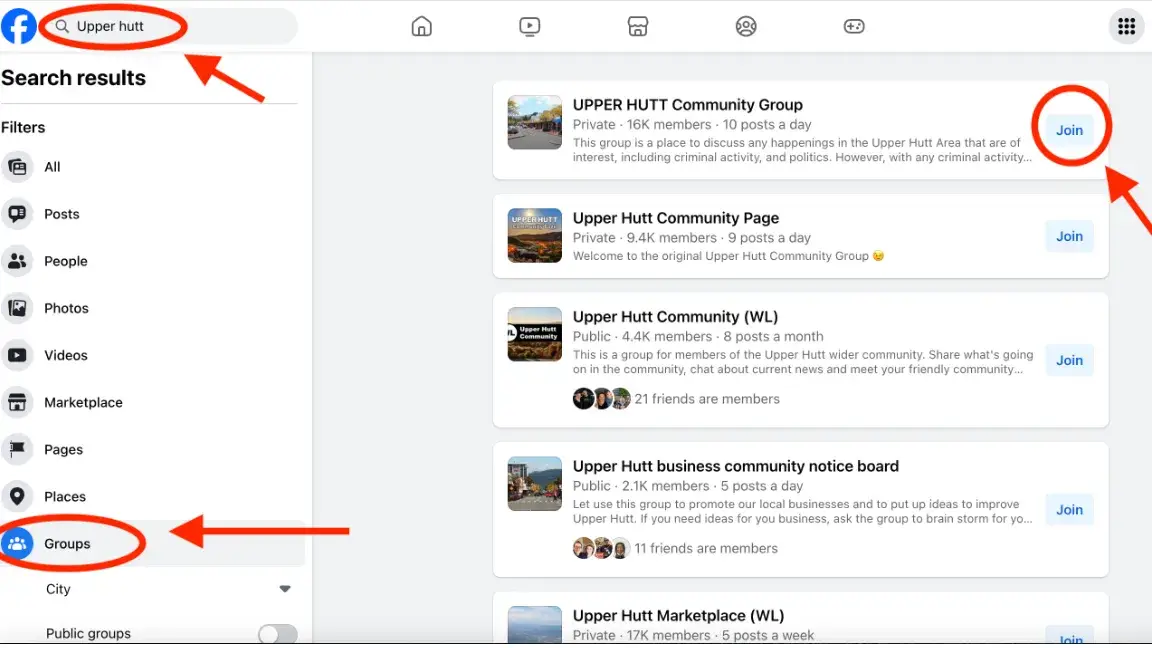Toggle the Public groups switch

click(278, 633)
